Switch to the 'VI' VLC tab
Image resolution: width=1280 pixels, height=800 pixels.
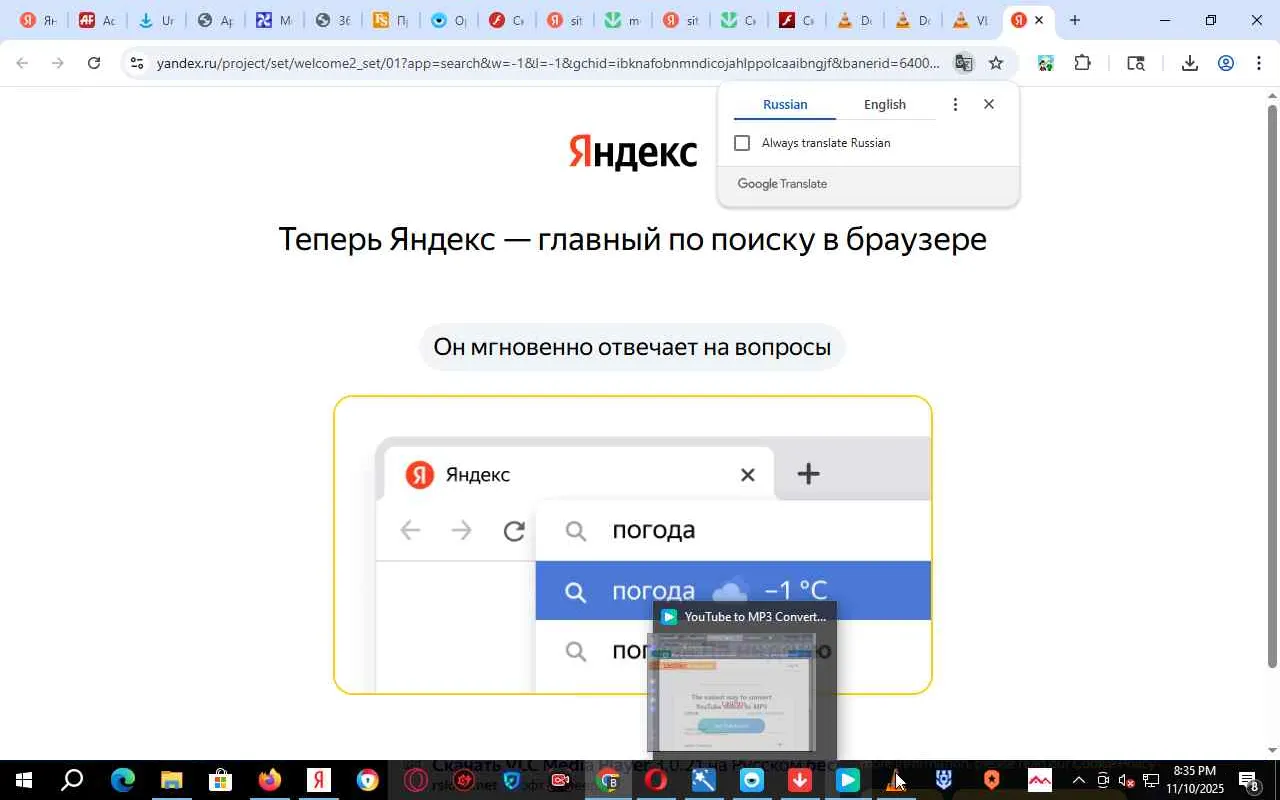(970, 20)
